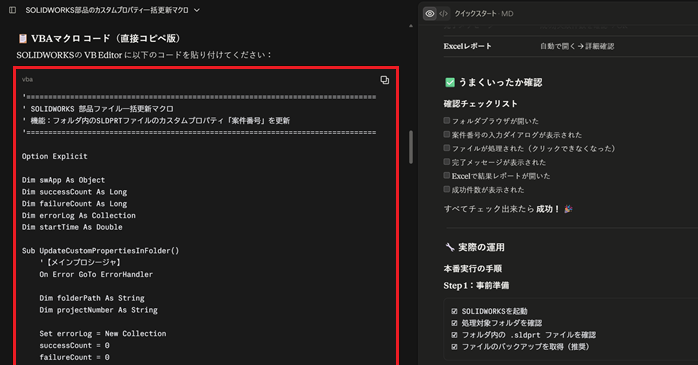Click the 処理対象フォルダを確認 line
Viewport: 698px width, 365px height.
pyautogui.click(x=502, y=323)
